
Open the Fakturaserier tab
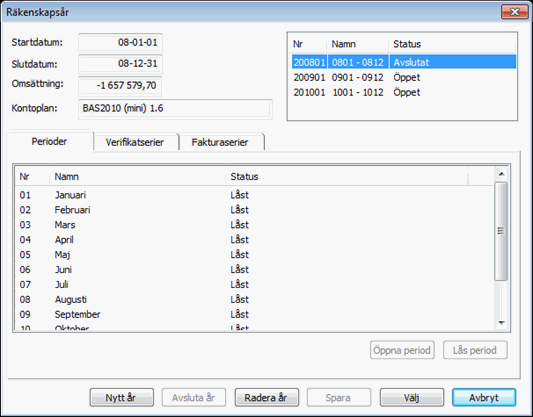[221, 142]
